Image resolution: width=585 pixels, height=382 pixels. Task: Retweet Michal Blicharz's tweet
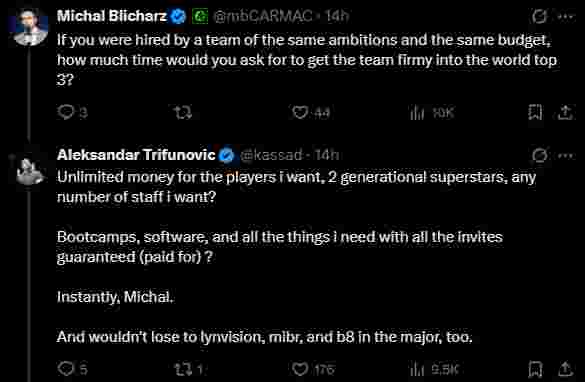(x=183, y=112)
